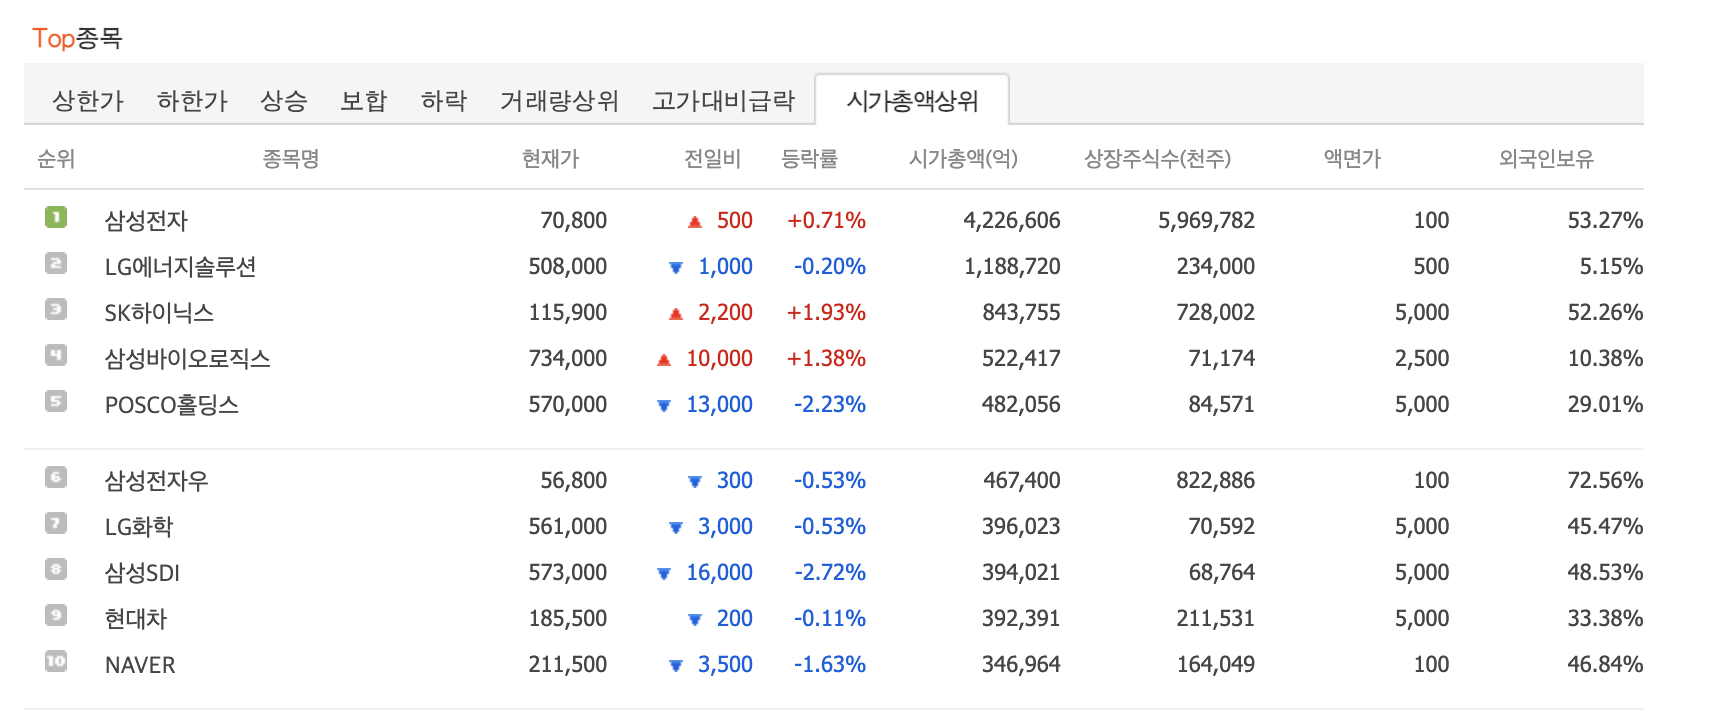Click the rank 3 badge icon
Image resolution: width=1710 pixels, height=722 pixels.
(x=56, y=309)
